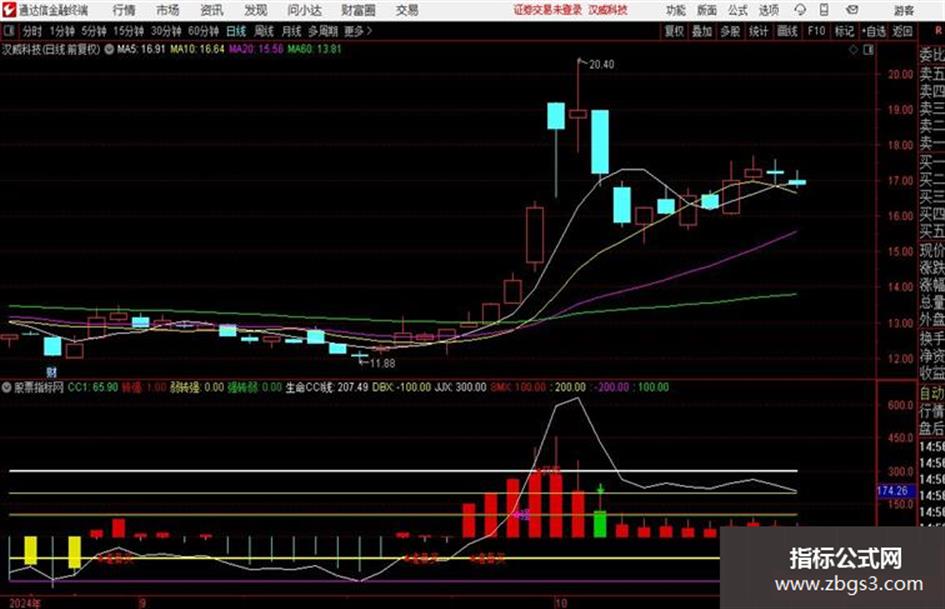Screen dimensions: 945x609
Task: Click the MA20: 15.56 indicator label
Action: pyautogui.click(x=256, y=49)
